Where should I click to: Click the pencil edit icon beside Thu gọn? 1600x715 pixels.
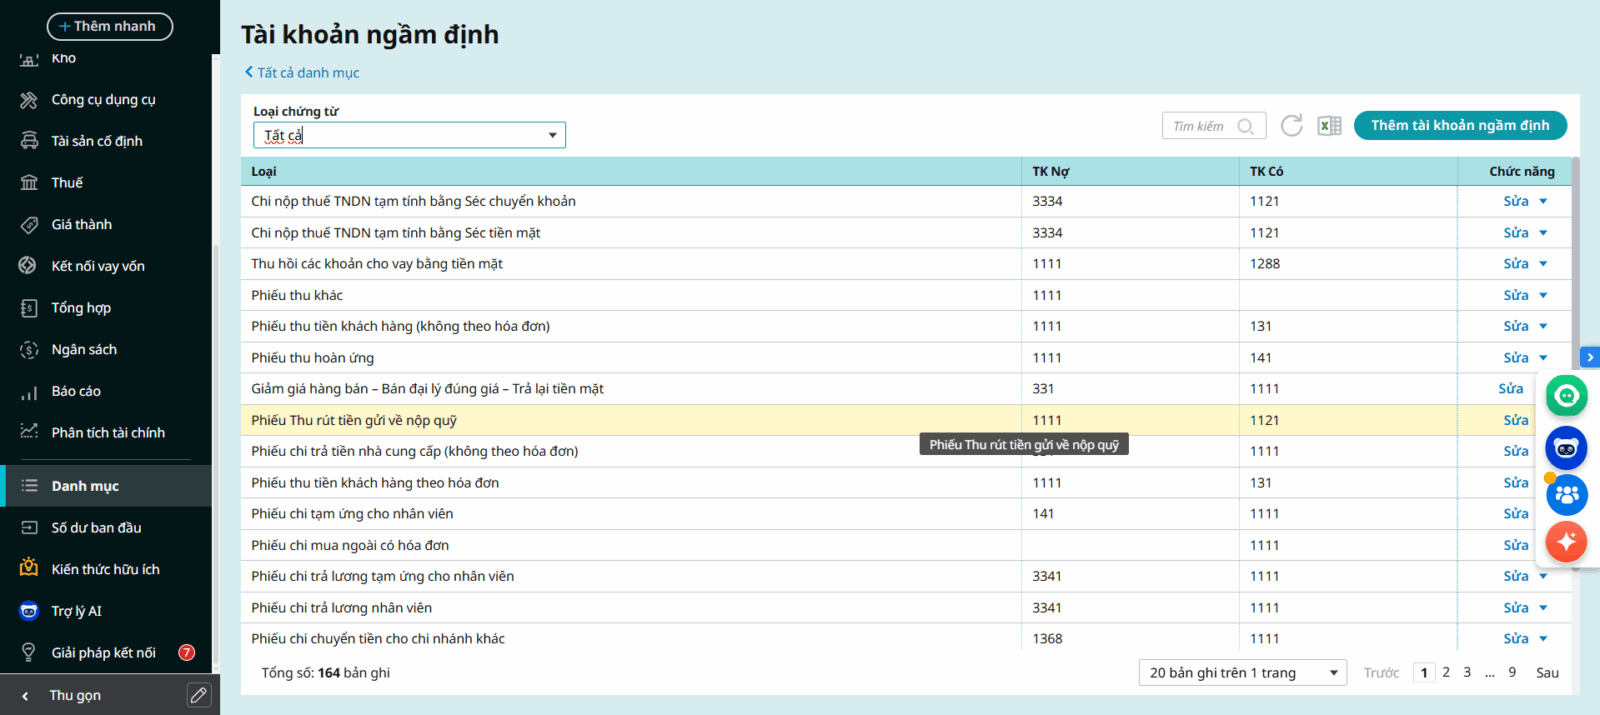click(199, 695)
